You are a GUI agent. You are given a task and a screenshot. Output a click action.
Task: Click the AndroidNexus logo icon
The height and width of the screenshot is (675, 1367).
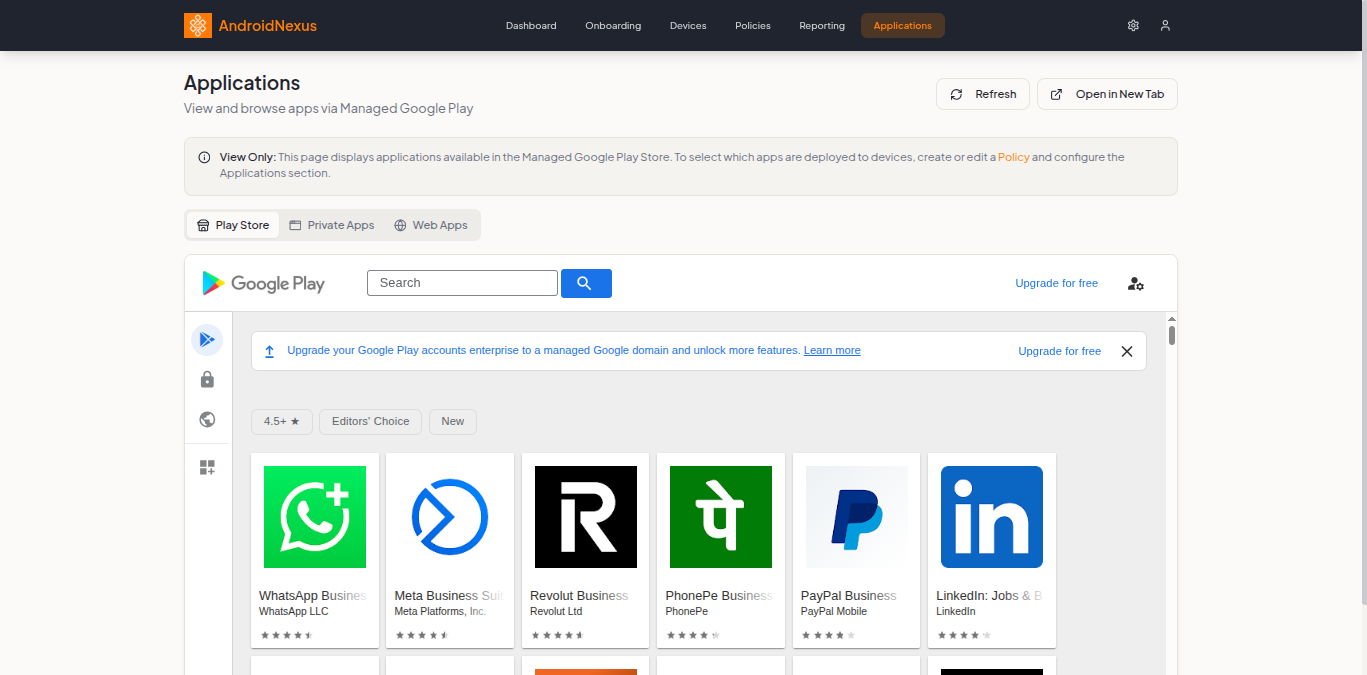pyautogui.click(x=198, y=25)
